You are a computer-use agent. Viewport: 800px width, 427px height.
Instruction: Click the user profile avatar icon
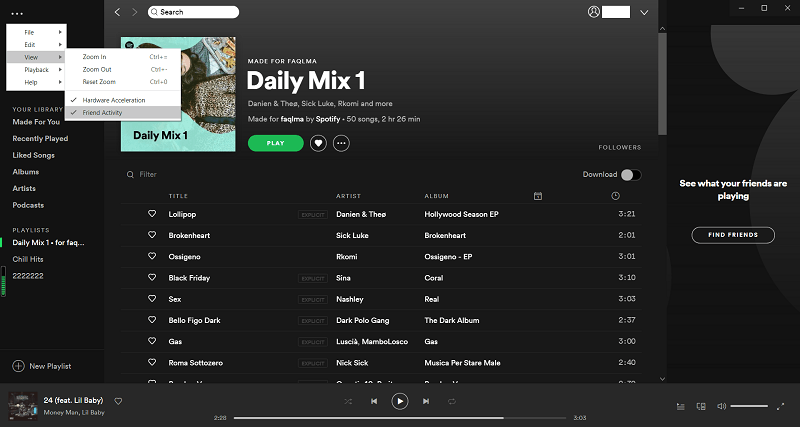(593, 12)
